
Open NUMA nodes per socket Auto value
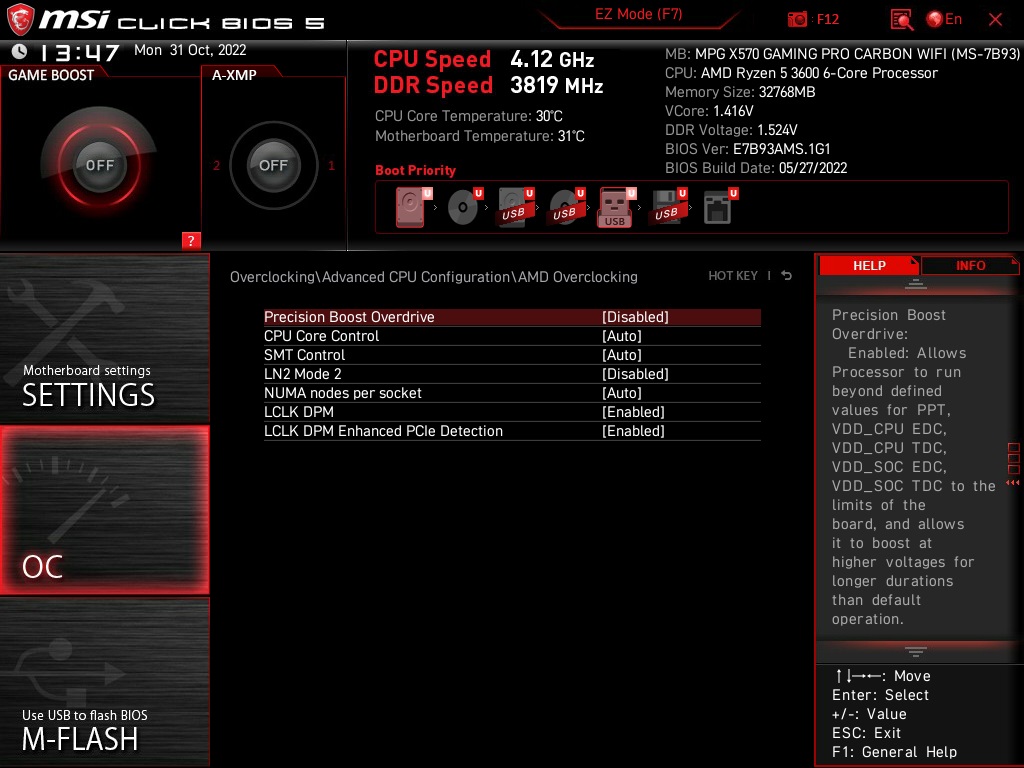[x=622, y=392]
